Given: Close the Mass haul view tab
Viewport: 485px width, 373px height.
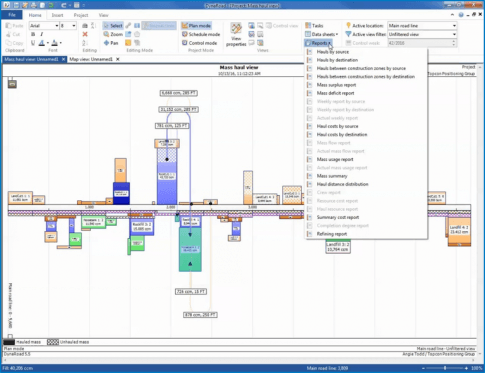Looking at the screenshot, I should point(64,59).
